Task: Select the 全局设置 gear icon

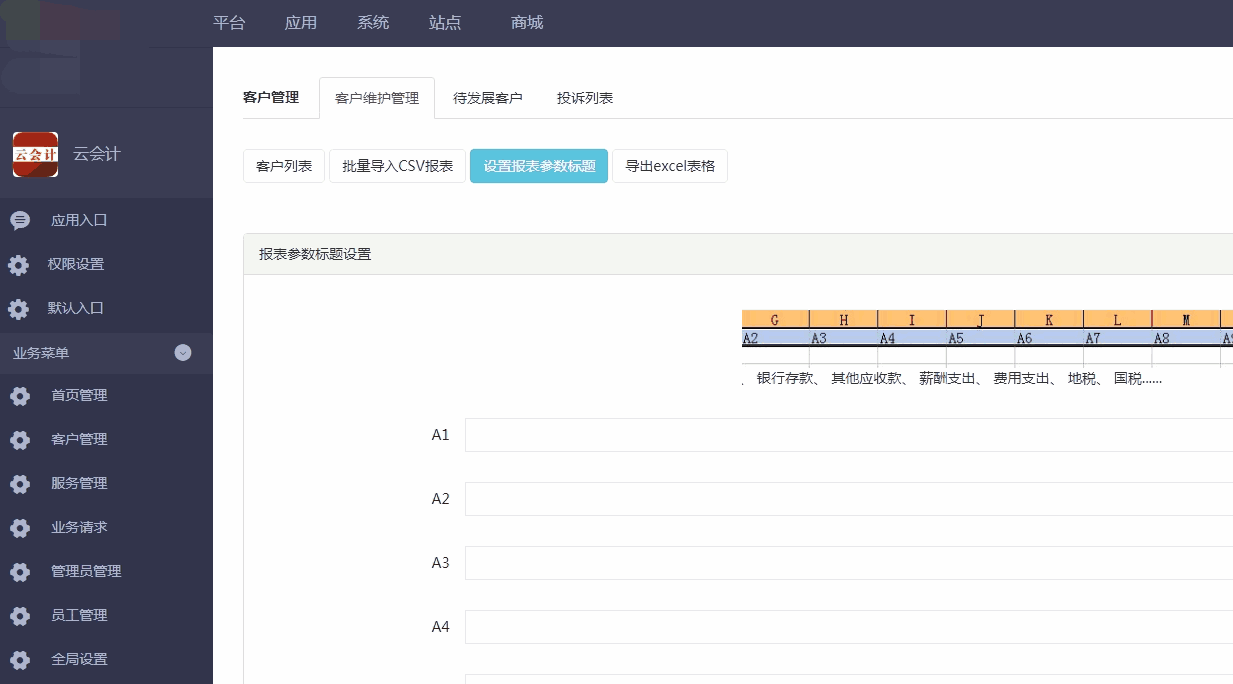Action: [x=22, y=659]
